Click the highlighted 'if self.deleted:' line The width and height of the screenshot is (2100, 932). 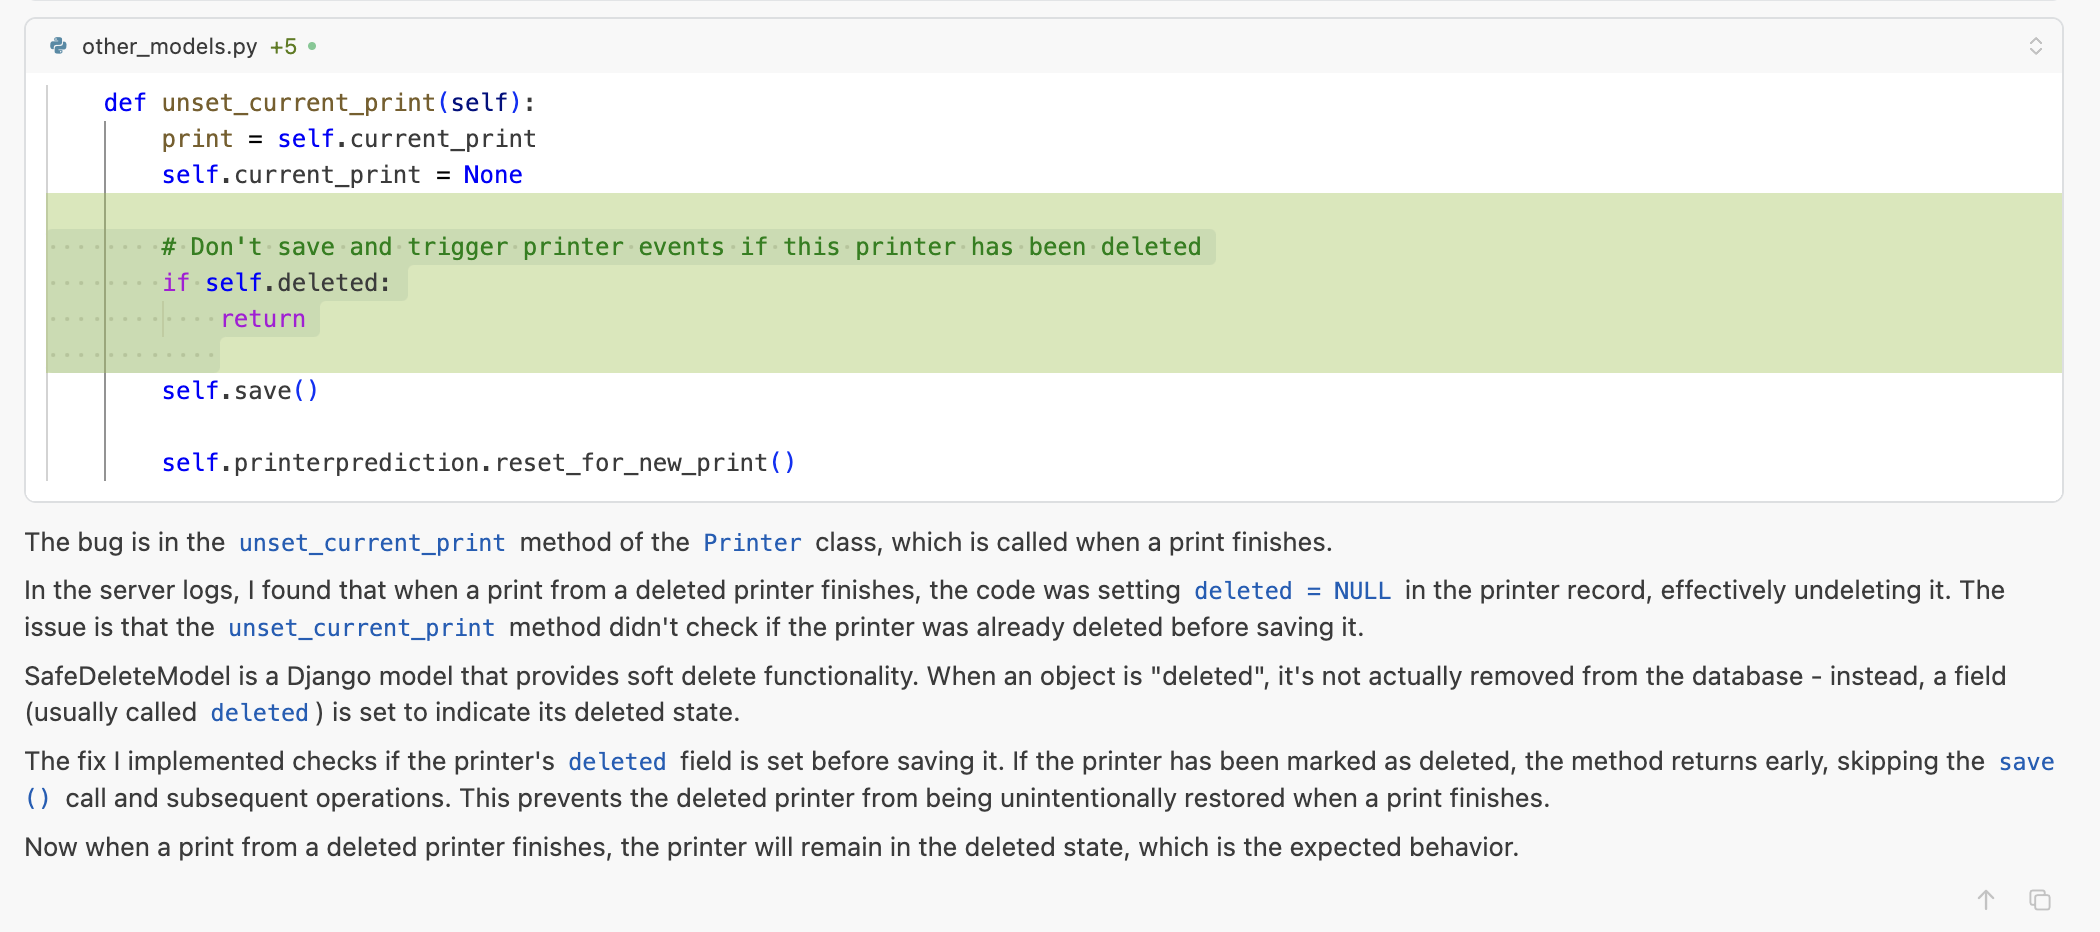[277, 283]
